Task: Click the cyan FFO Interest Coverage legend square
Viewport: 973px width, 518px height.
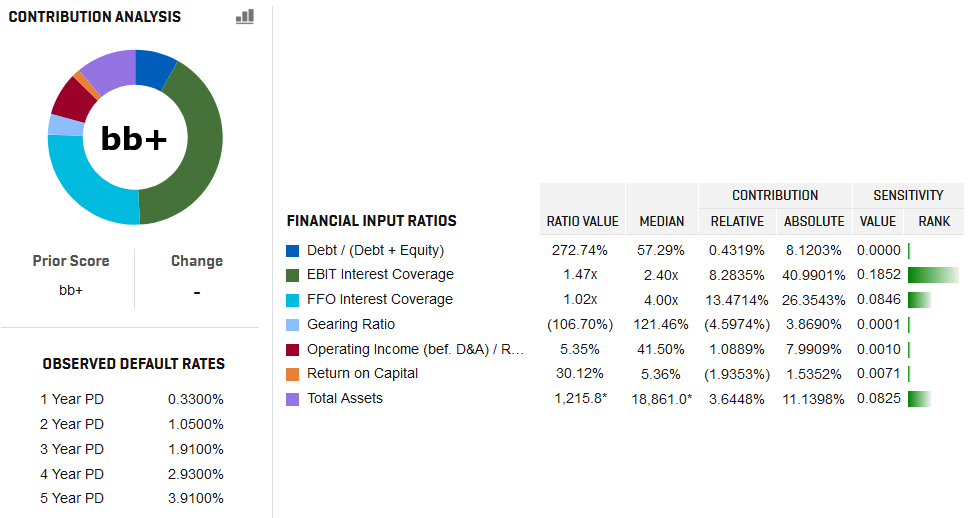Action: tap(293, 300)
